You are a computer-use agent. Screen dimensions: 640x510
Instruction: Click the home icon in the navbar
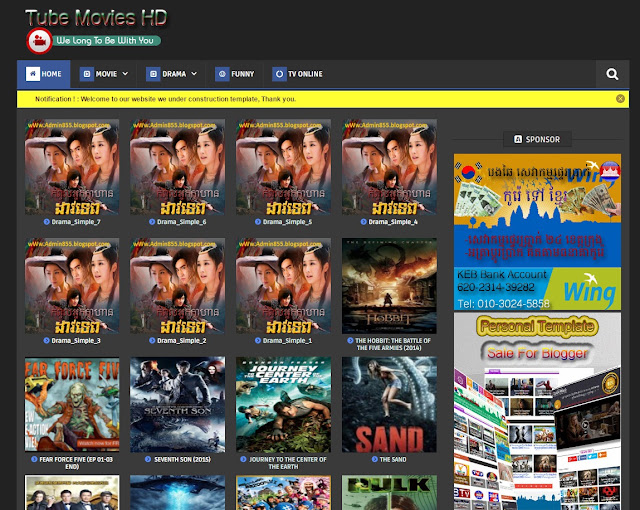coord(33,74)
